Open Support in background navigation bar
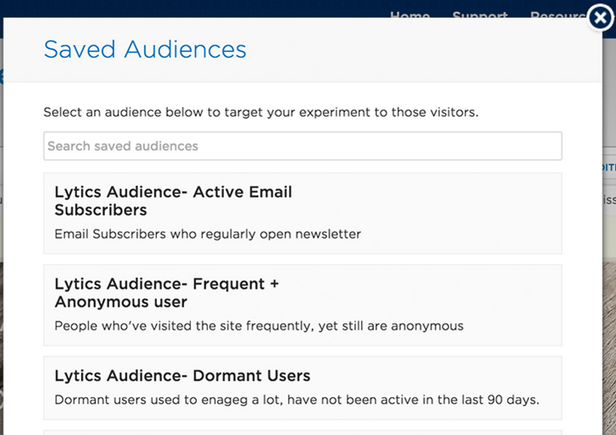The width and height of the screenshot is (616, 435). click(480, 14)
